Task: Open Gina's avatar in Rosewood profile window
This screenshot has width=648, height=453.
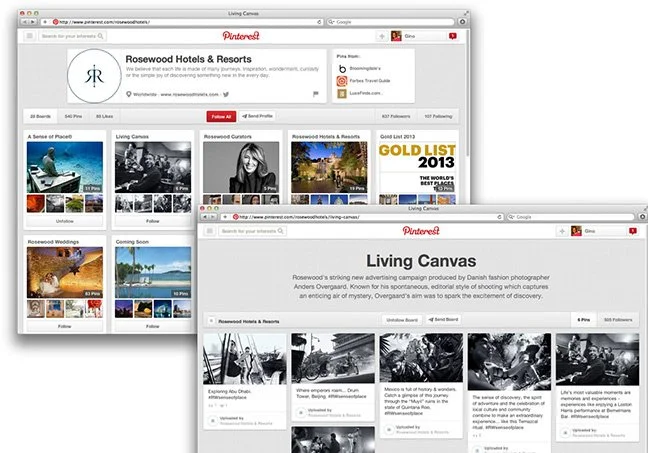Action: 396,36
